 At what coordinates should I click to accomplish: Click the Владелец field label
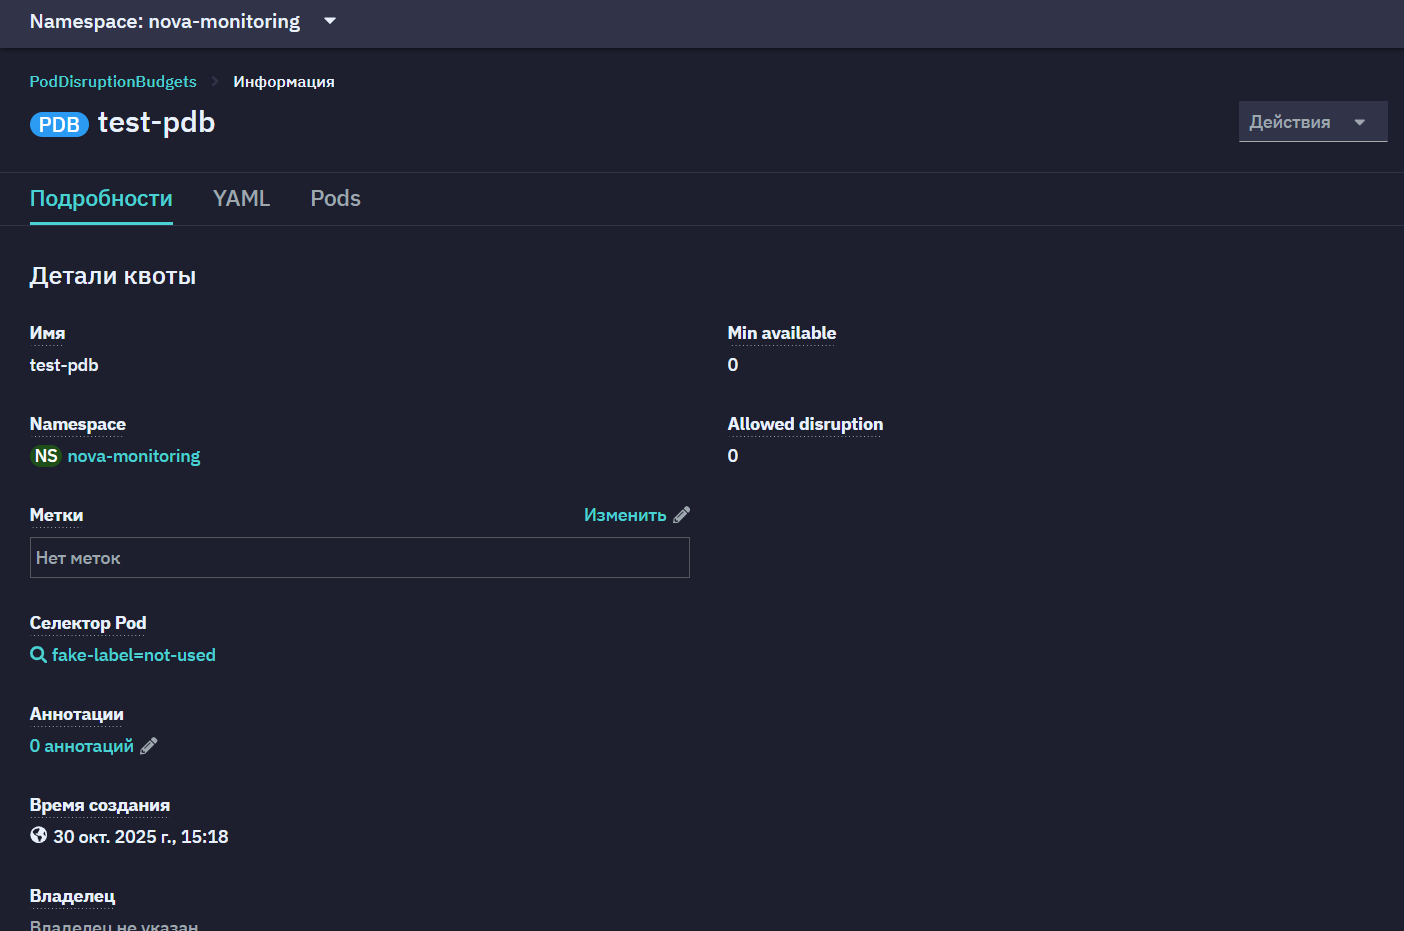pyautogui.click(x=73, y=896)
